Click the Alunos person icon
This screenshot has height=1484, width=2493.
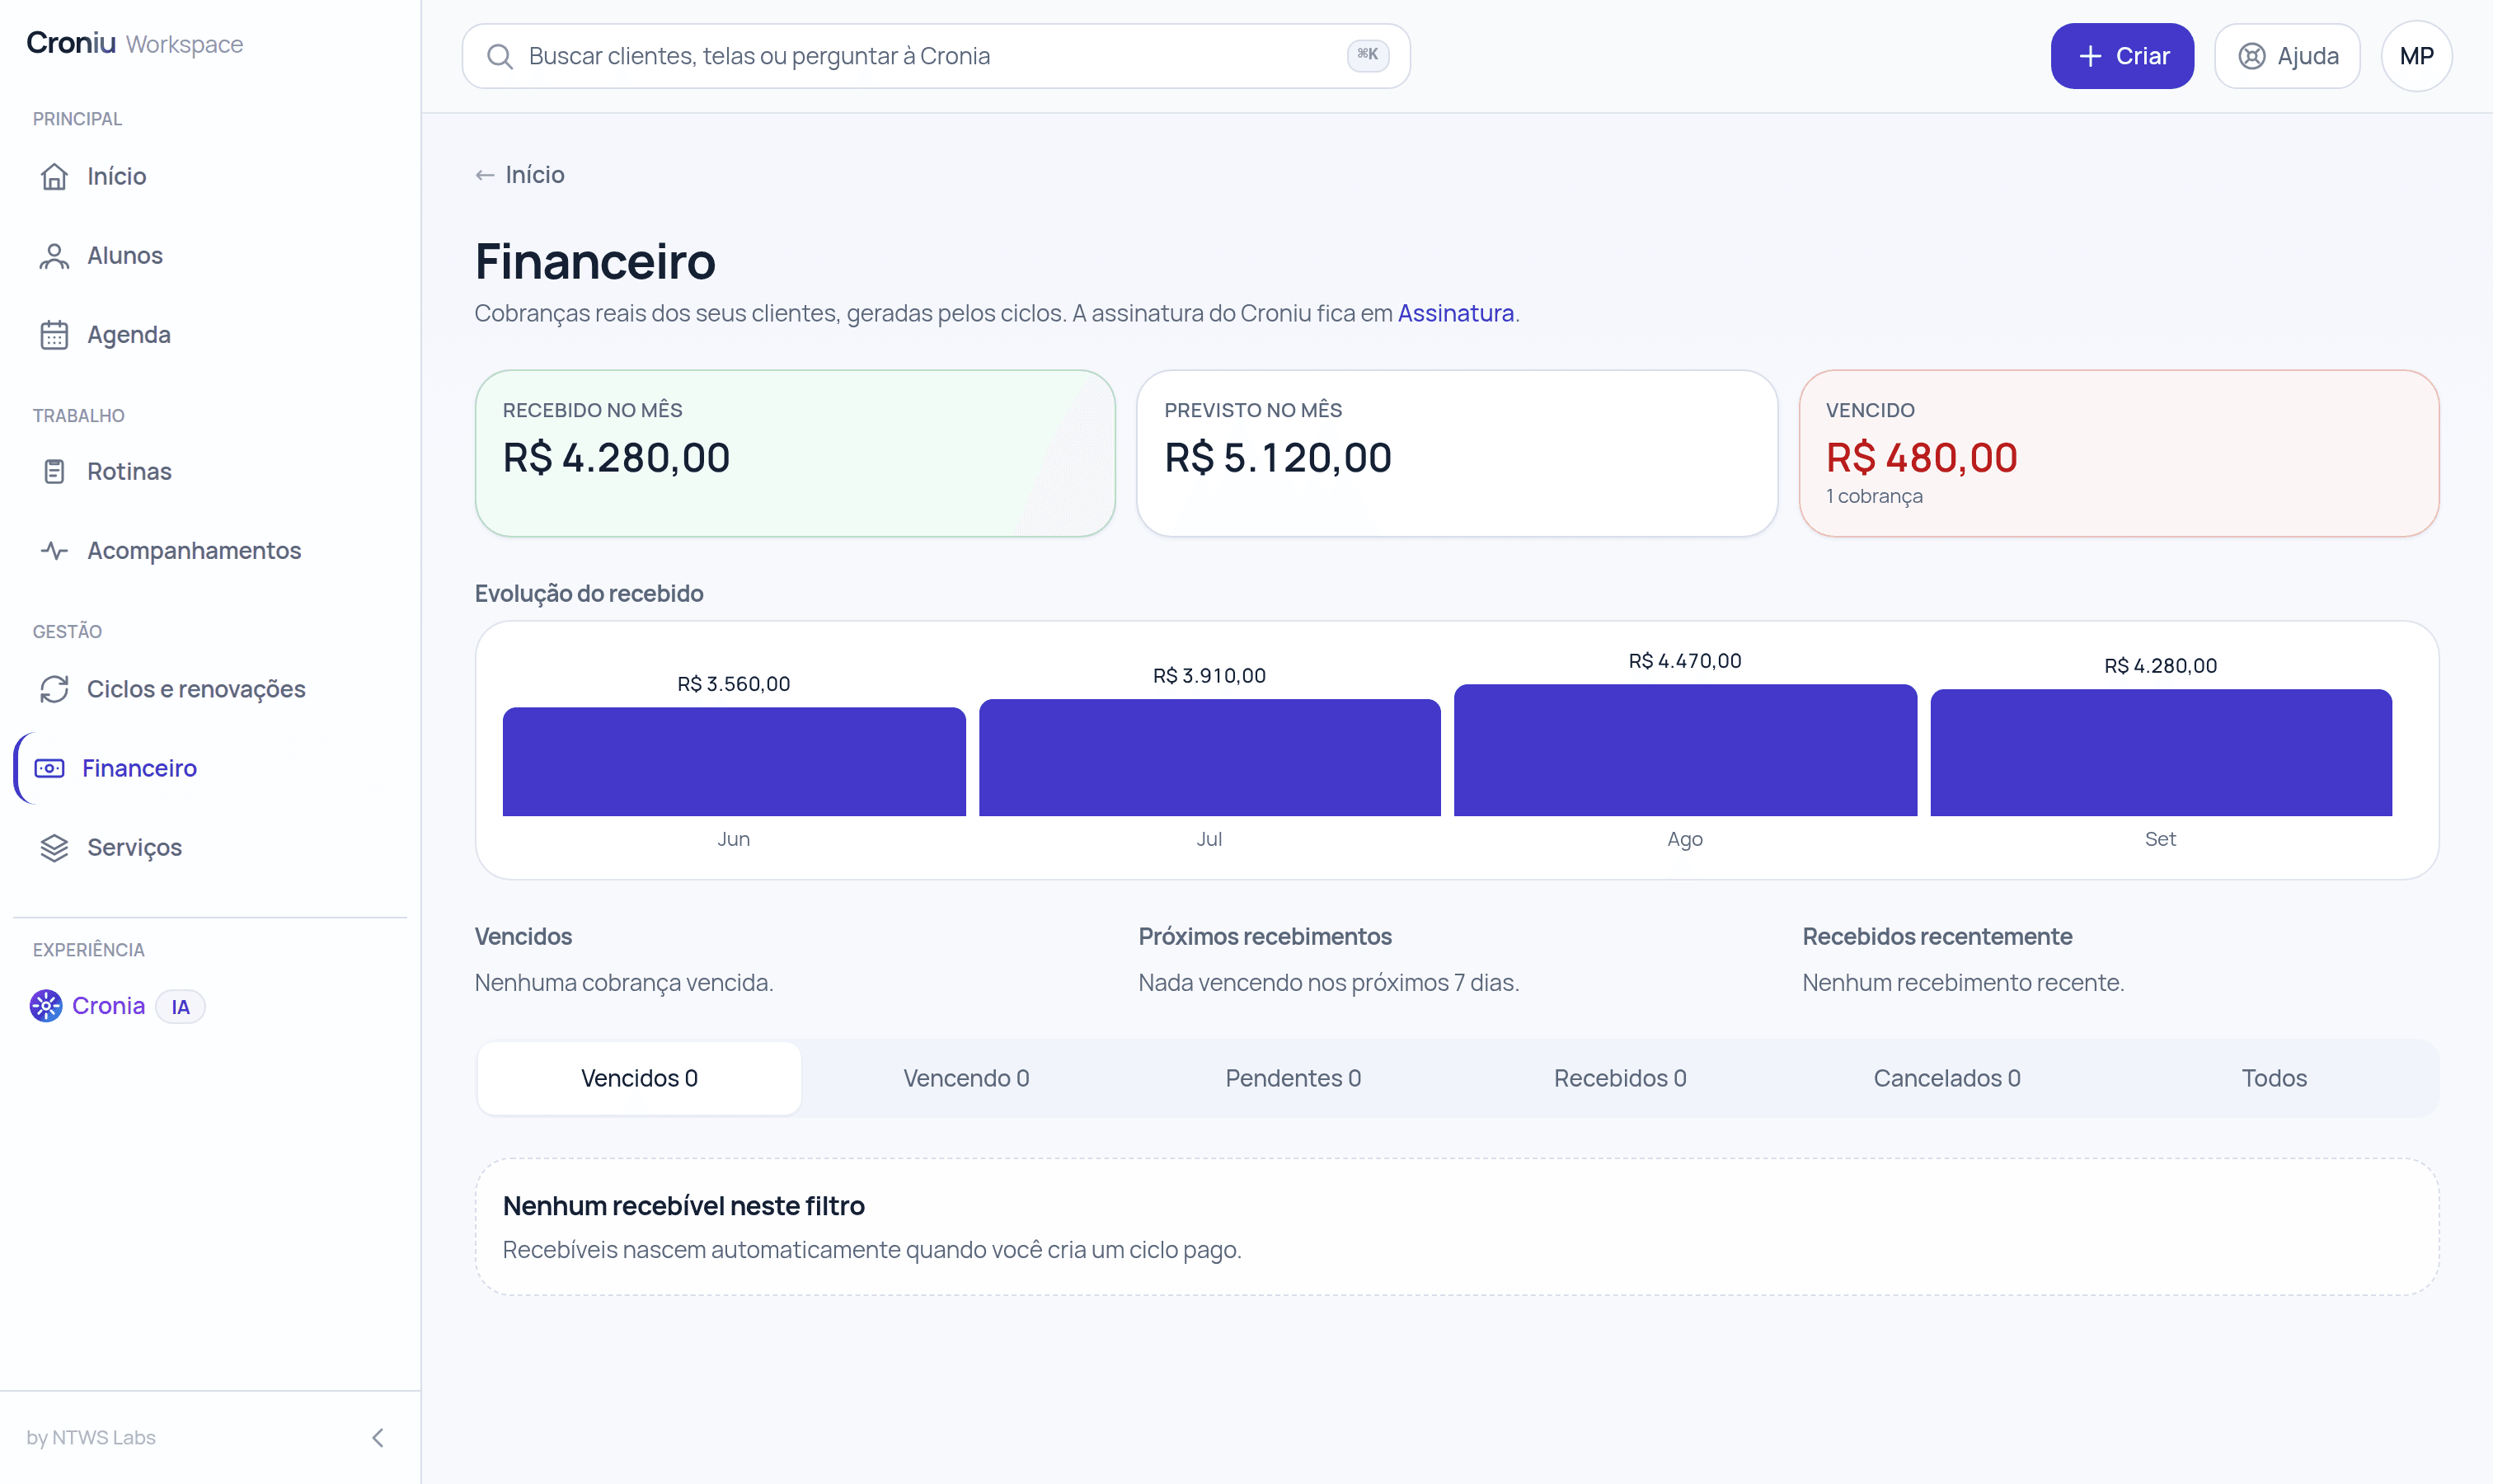(x=54, y=256)
